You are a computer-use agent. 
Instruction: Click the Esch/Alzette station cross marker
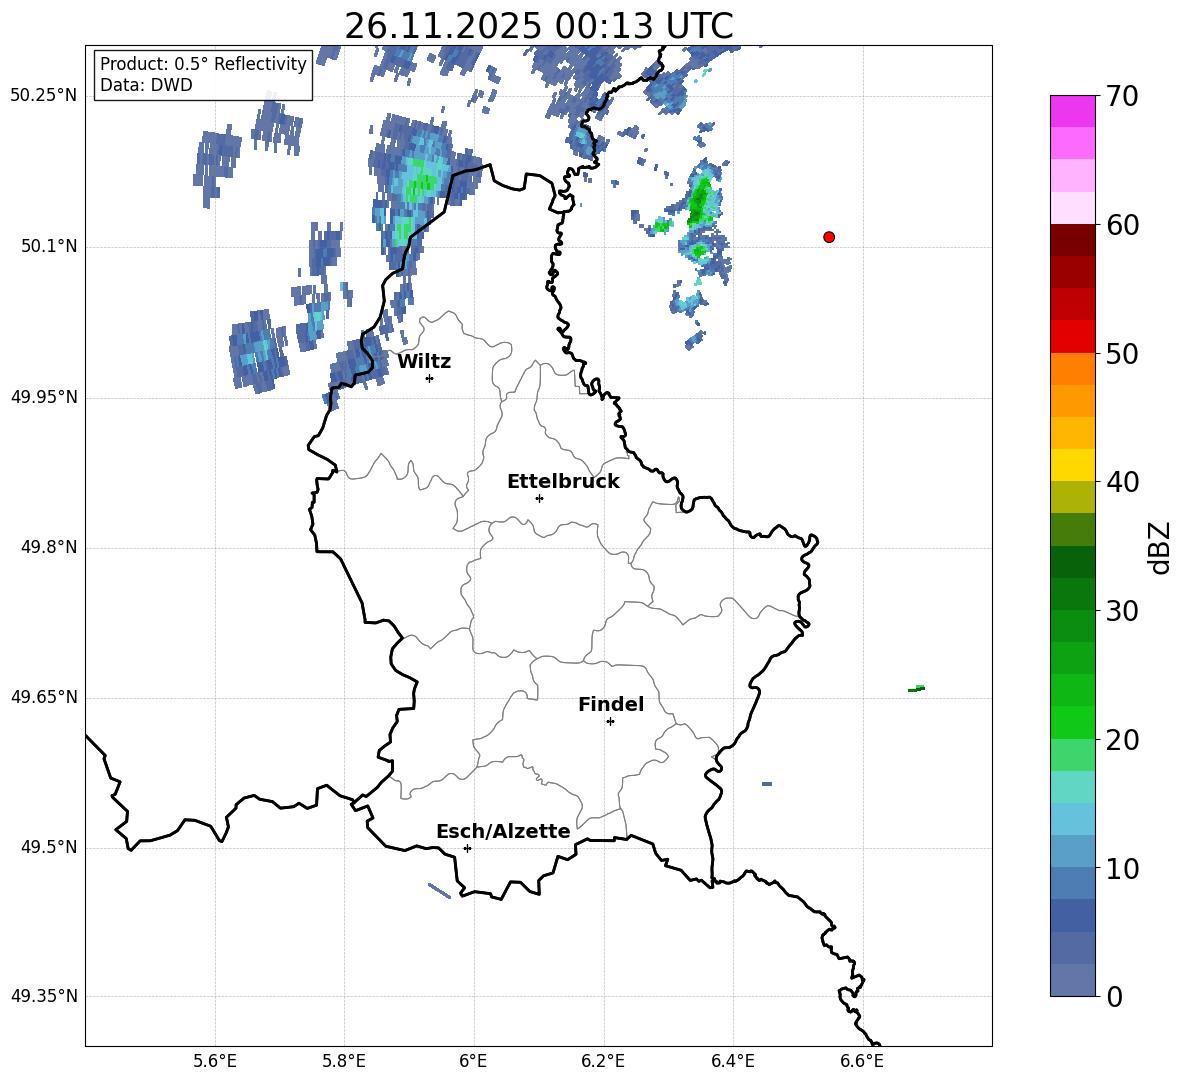tap(467, 848)
